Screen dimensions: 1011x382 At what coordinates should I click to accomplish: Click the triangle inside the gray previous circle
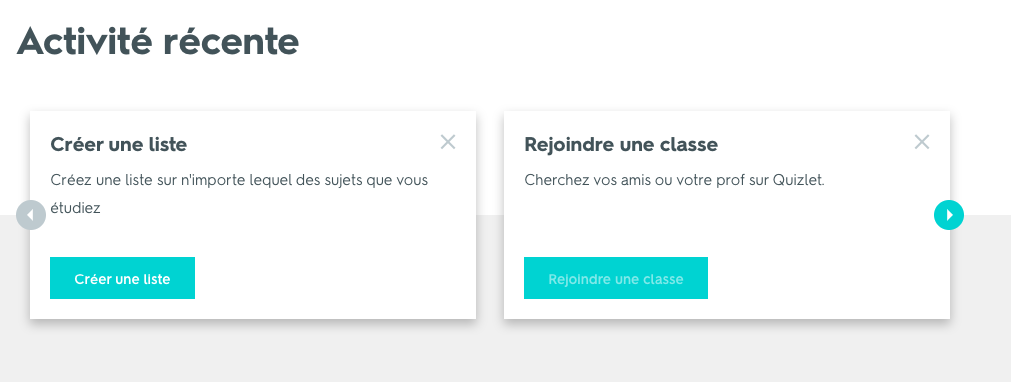(x=30, y=216)
